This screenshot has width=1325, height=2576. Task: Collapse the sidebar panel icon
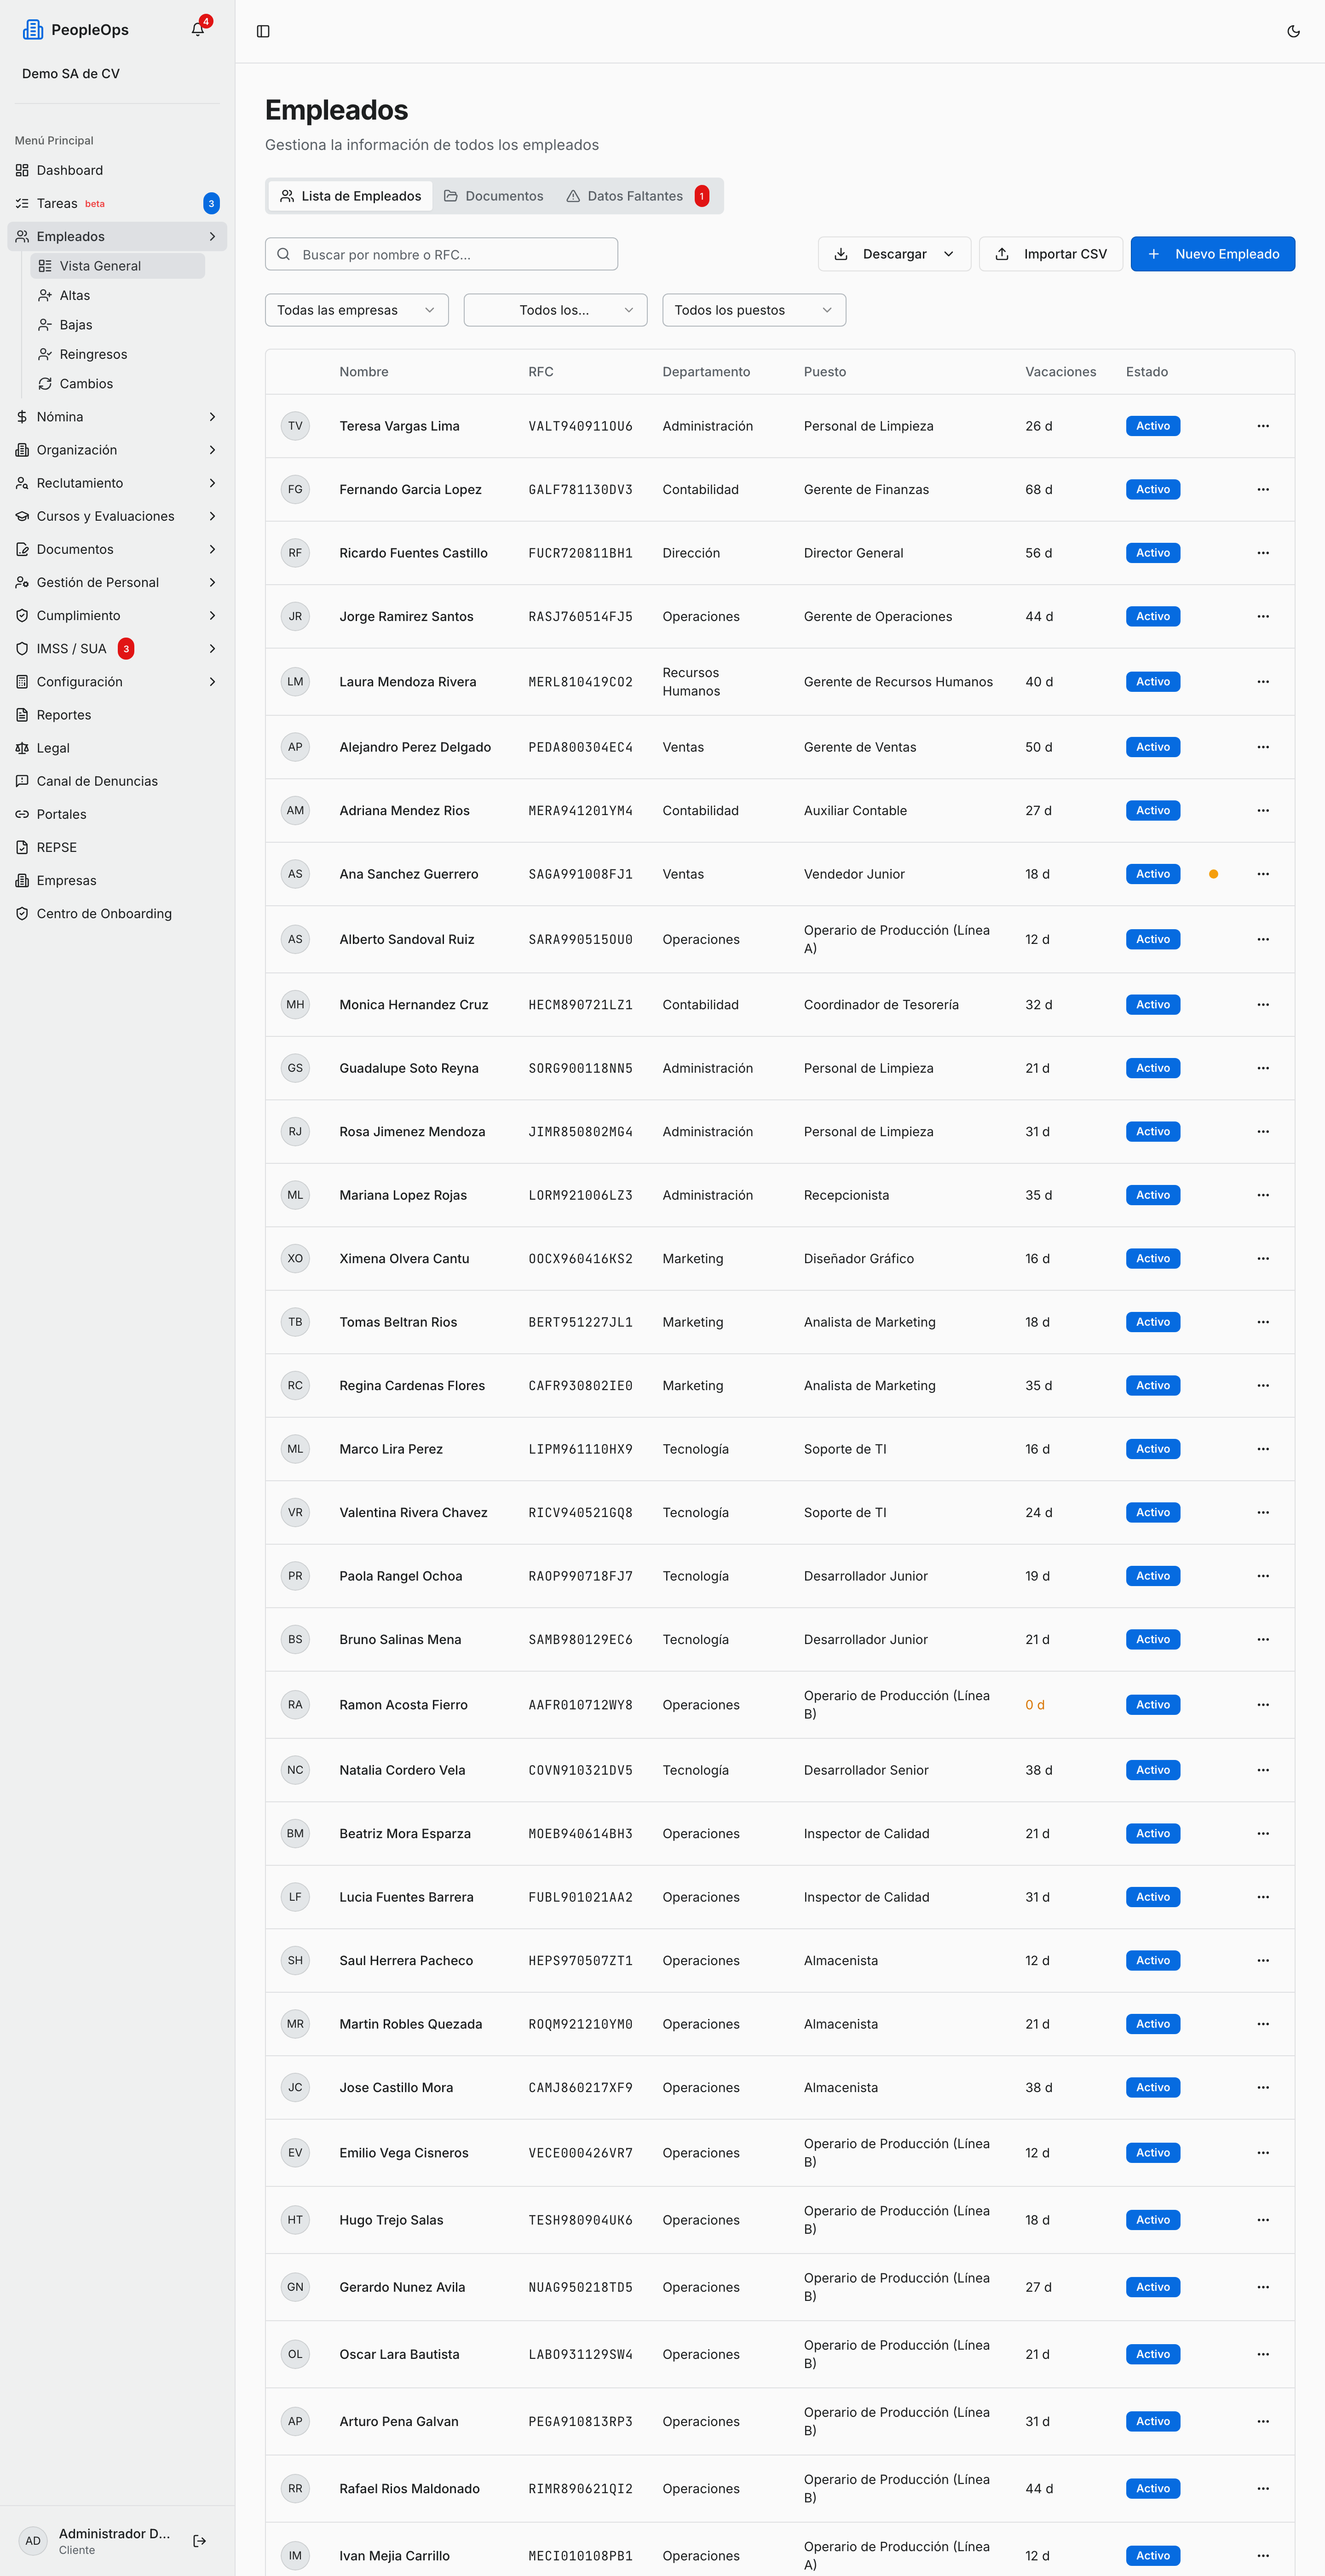(263, 31)
